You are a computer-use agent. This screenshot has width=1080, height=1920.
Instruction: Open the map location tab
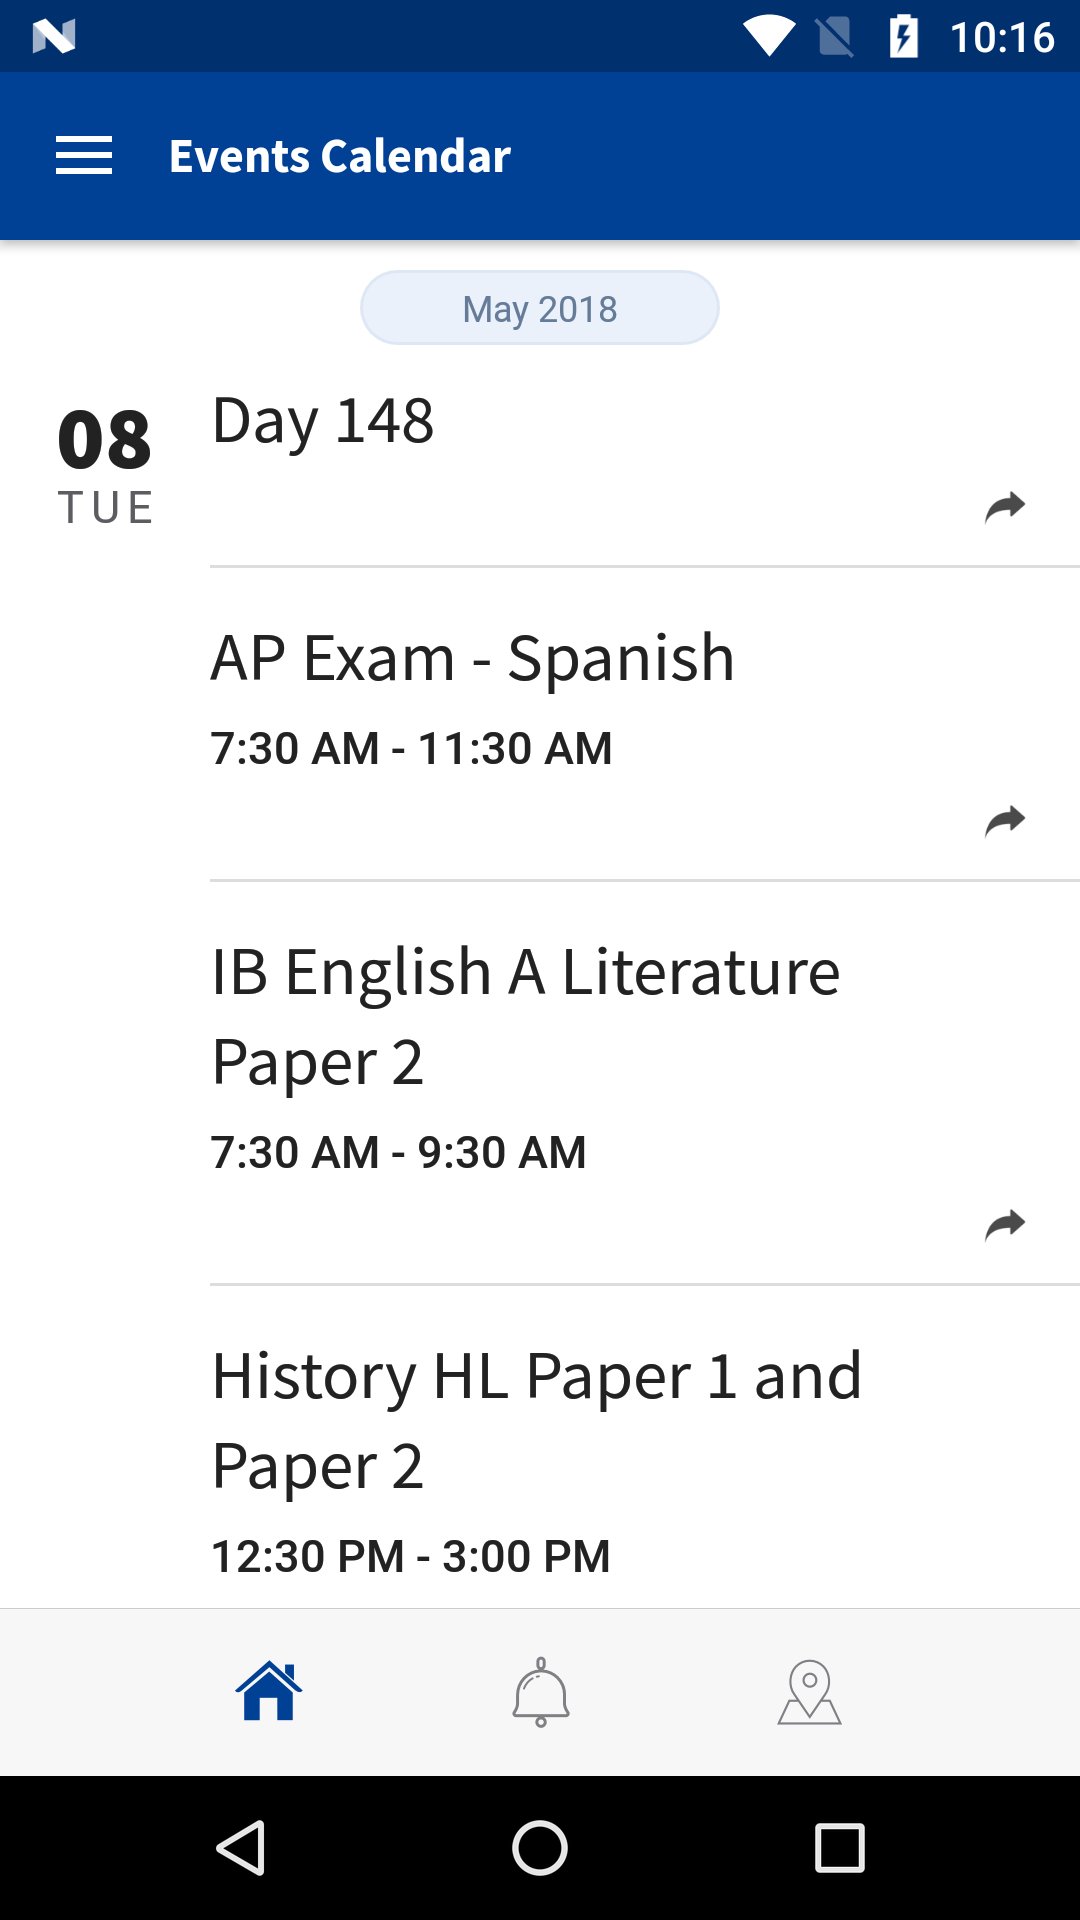point(809,1692)
